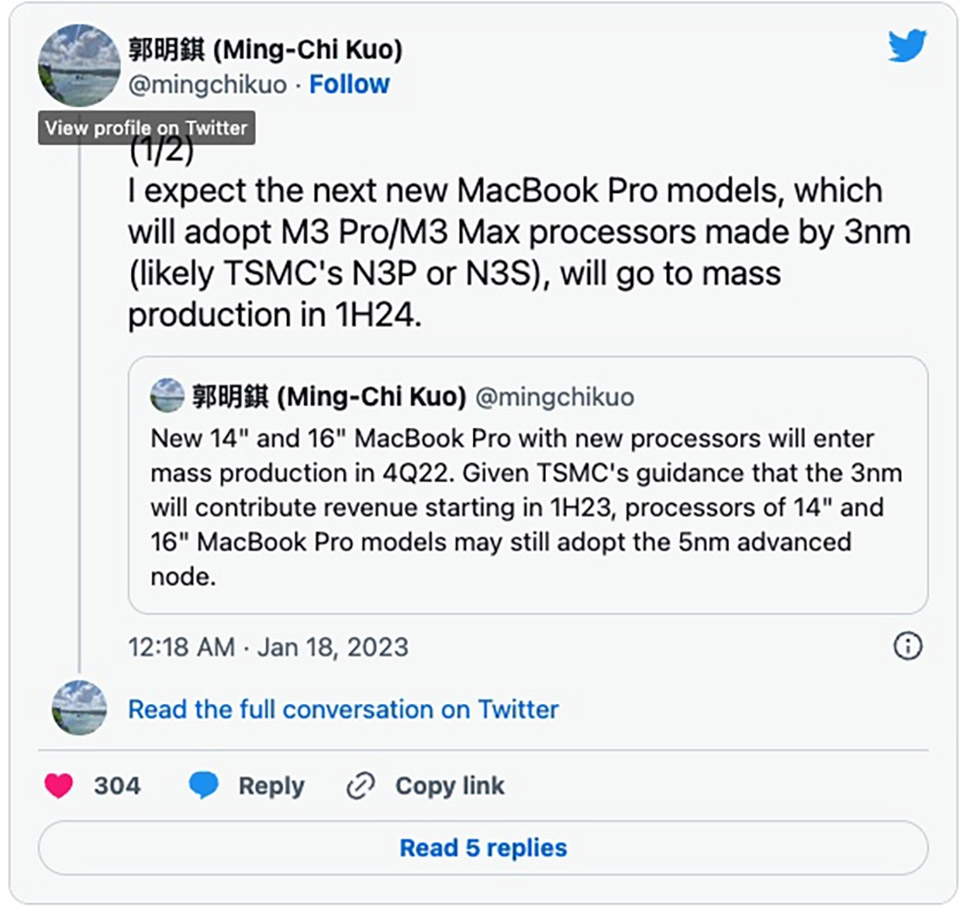Click the Copy link chain icon

360,787
